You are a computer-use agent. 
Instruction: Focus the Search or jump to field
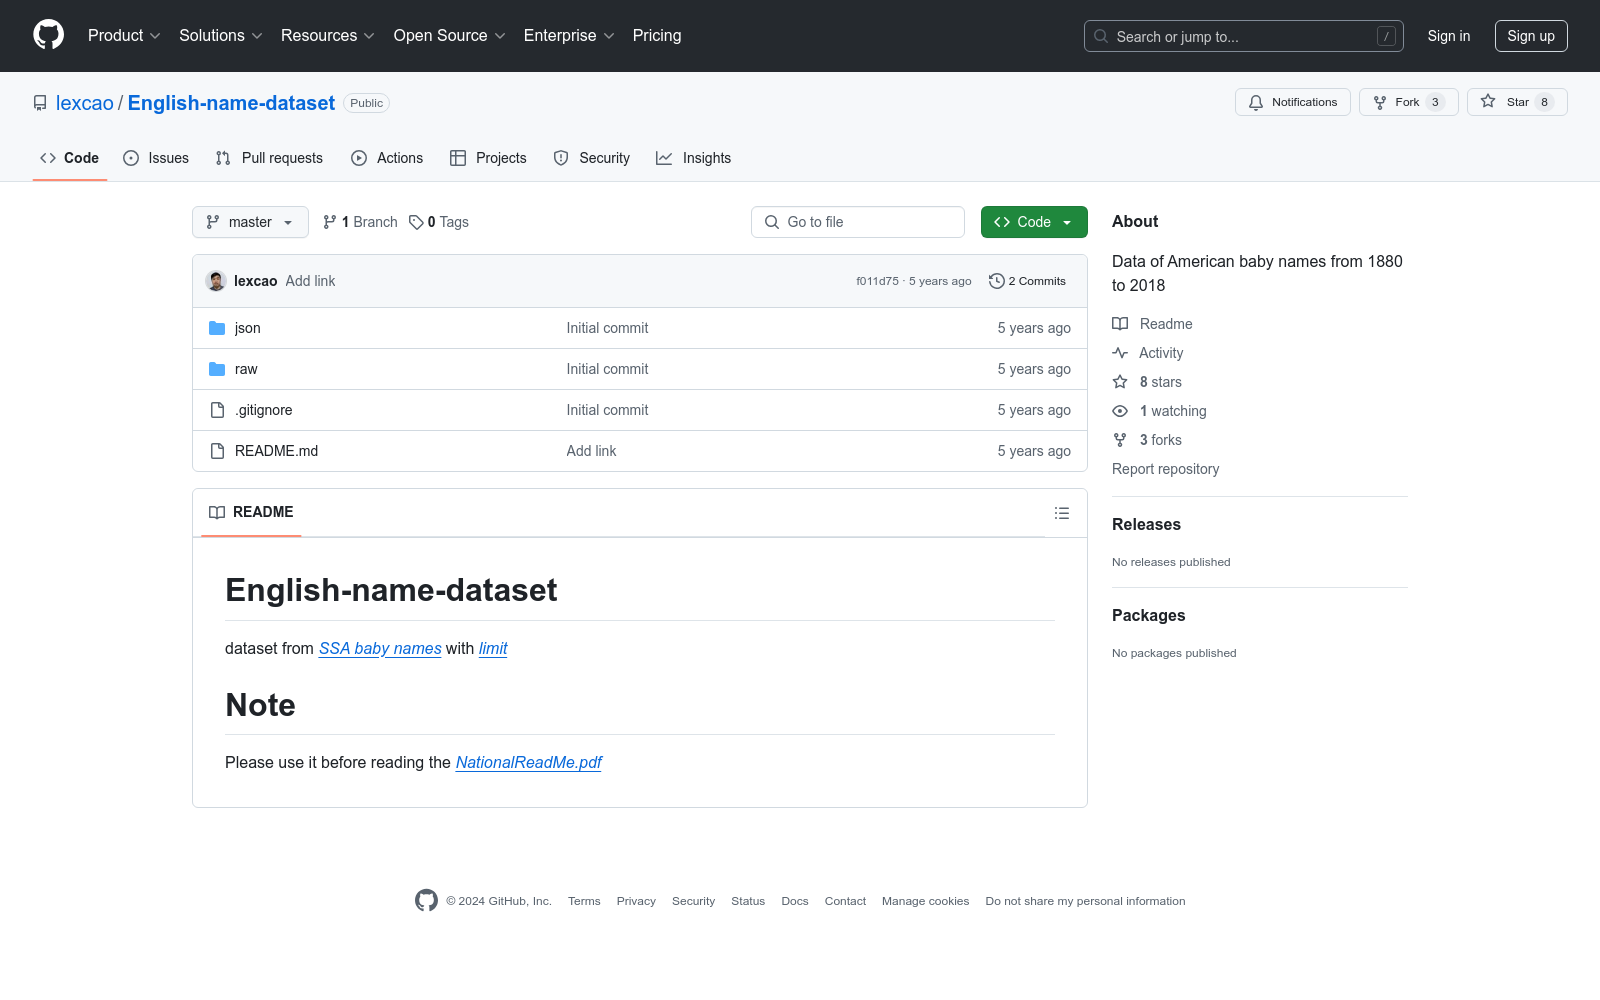tap(1244, 36)
